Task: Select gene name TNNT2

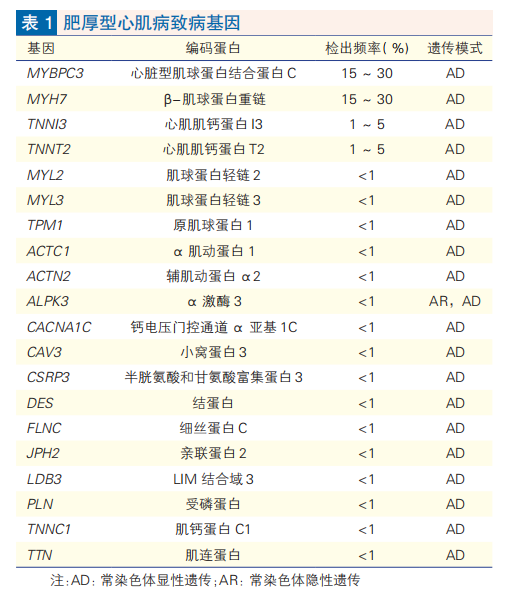Action: [x=49, y=149]
